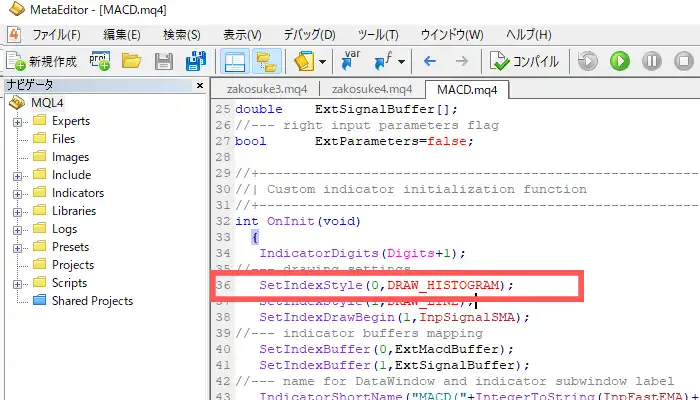Image resolution: width=700 pixels, height=400 pixels.
Task: Select the Scripts folder
Action: (69, 283)
